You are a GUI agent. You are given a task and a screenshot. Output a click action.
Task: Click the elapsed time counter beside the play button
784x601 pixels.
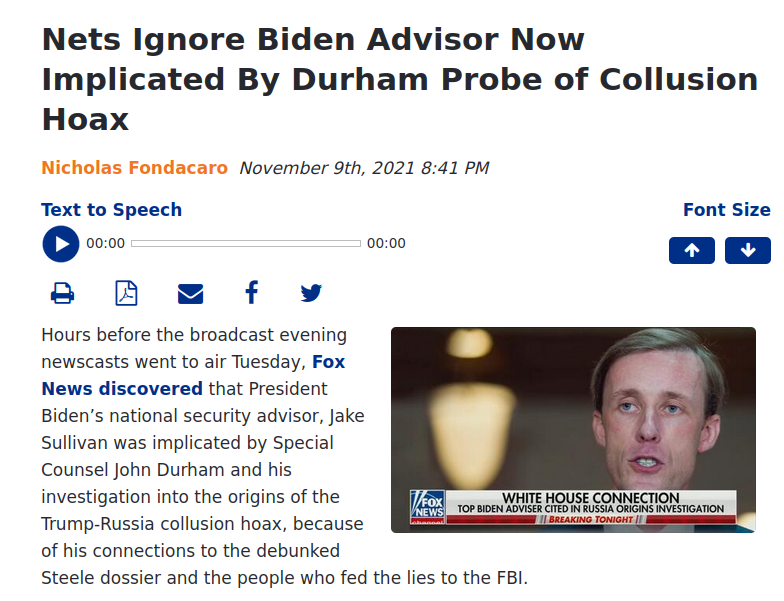tap(106, 244)
